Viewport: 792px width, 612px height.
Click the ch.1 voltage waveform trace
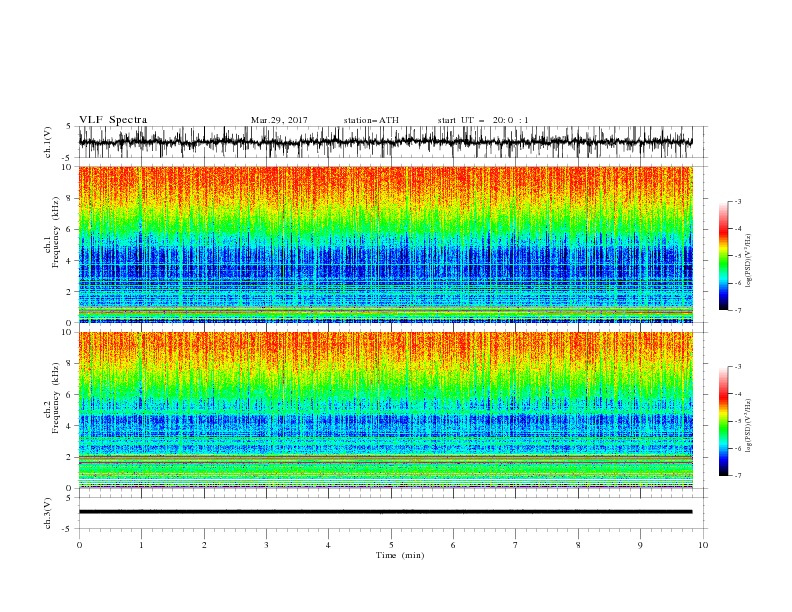click(385, 142)
